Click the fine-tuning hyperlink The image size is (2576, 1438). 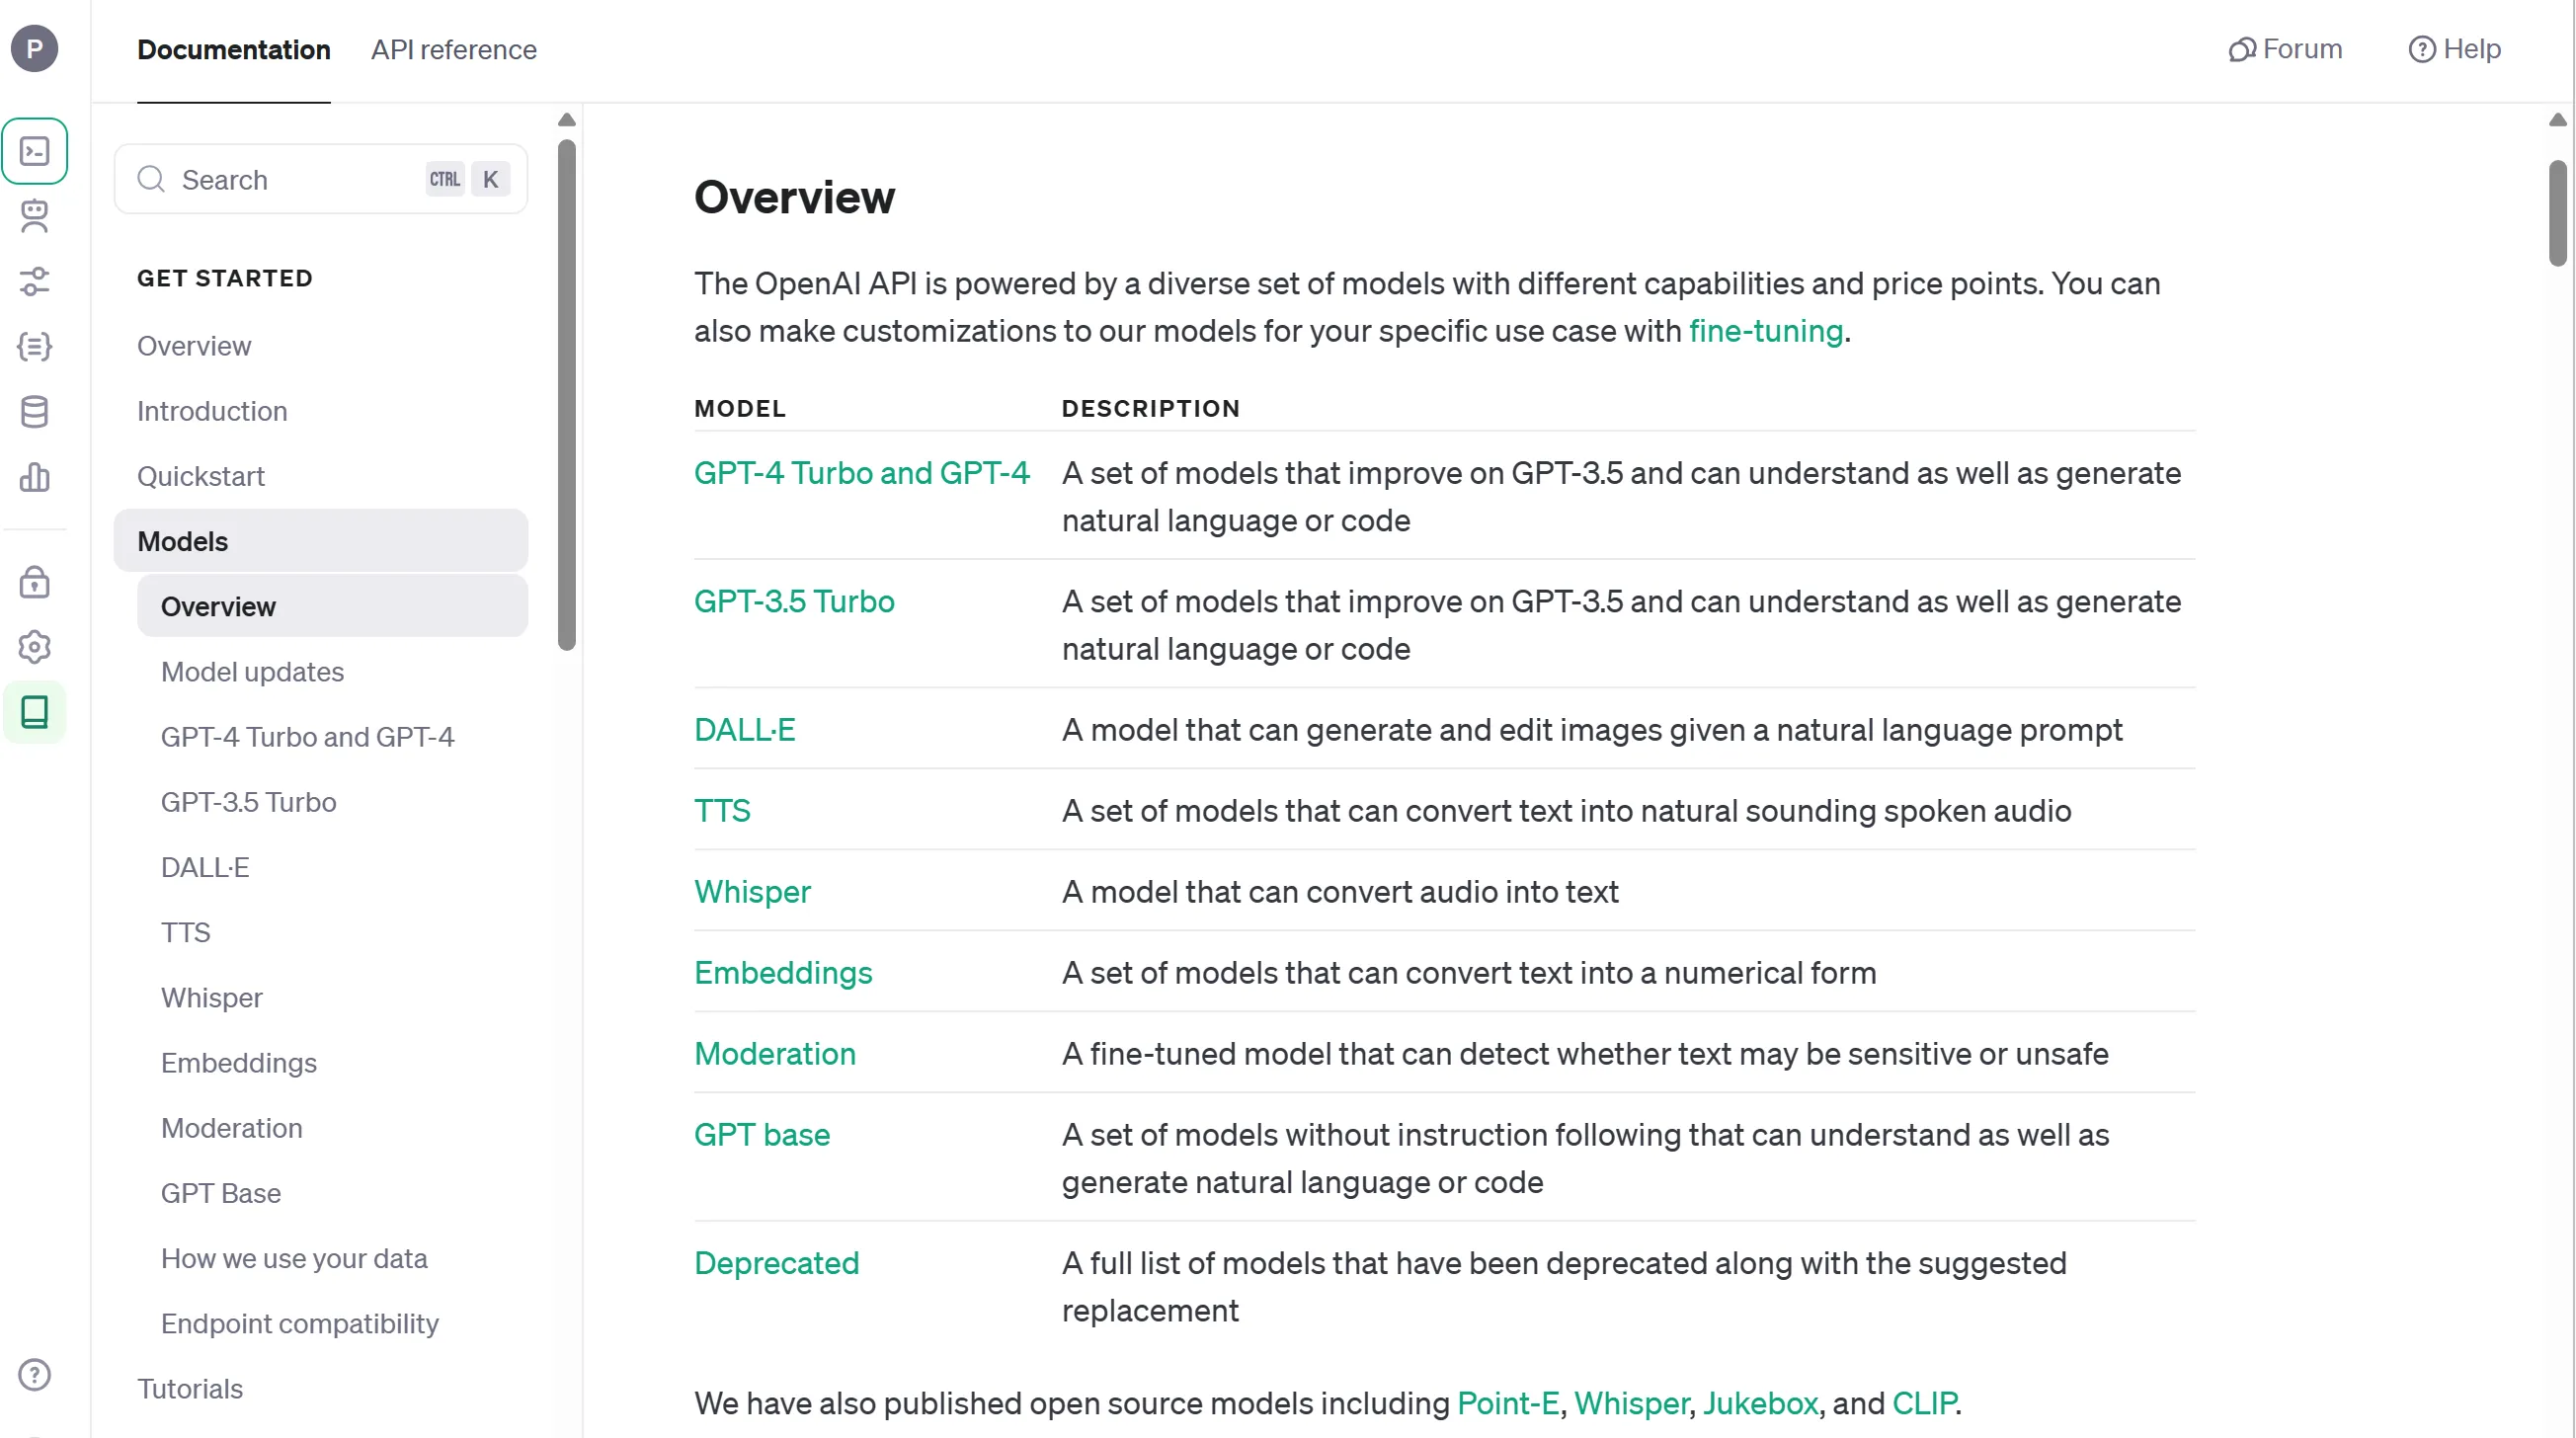point(1764,331)
